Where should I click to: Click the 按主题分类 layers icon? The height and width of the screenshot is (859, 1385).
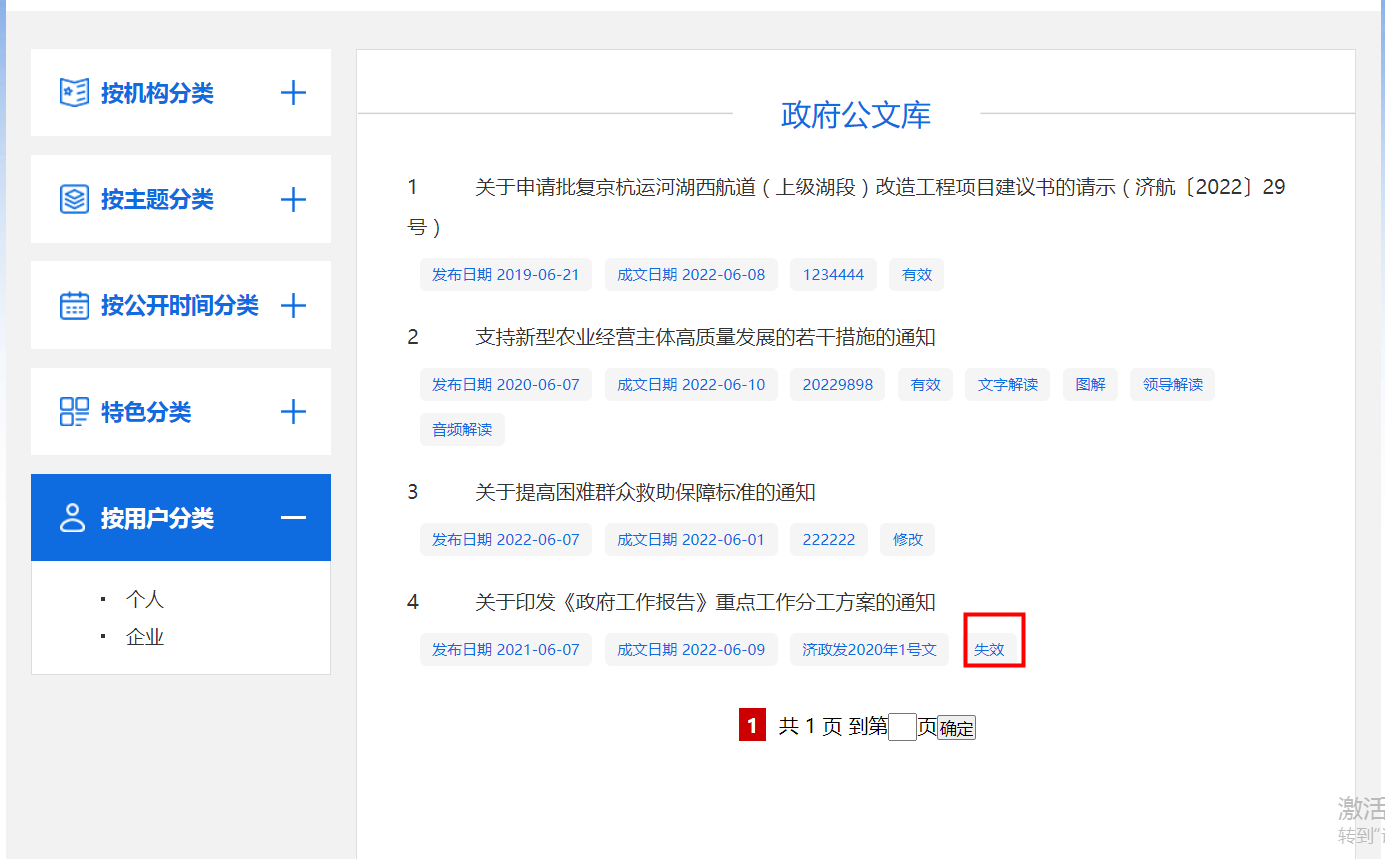pyautogui.click(x=74, y=199)
